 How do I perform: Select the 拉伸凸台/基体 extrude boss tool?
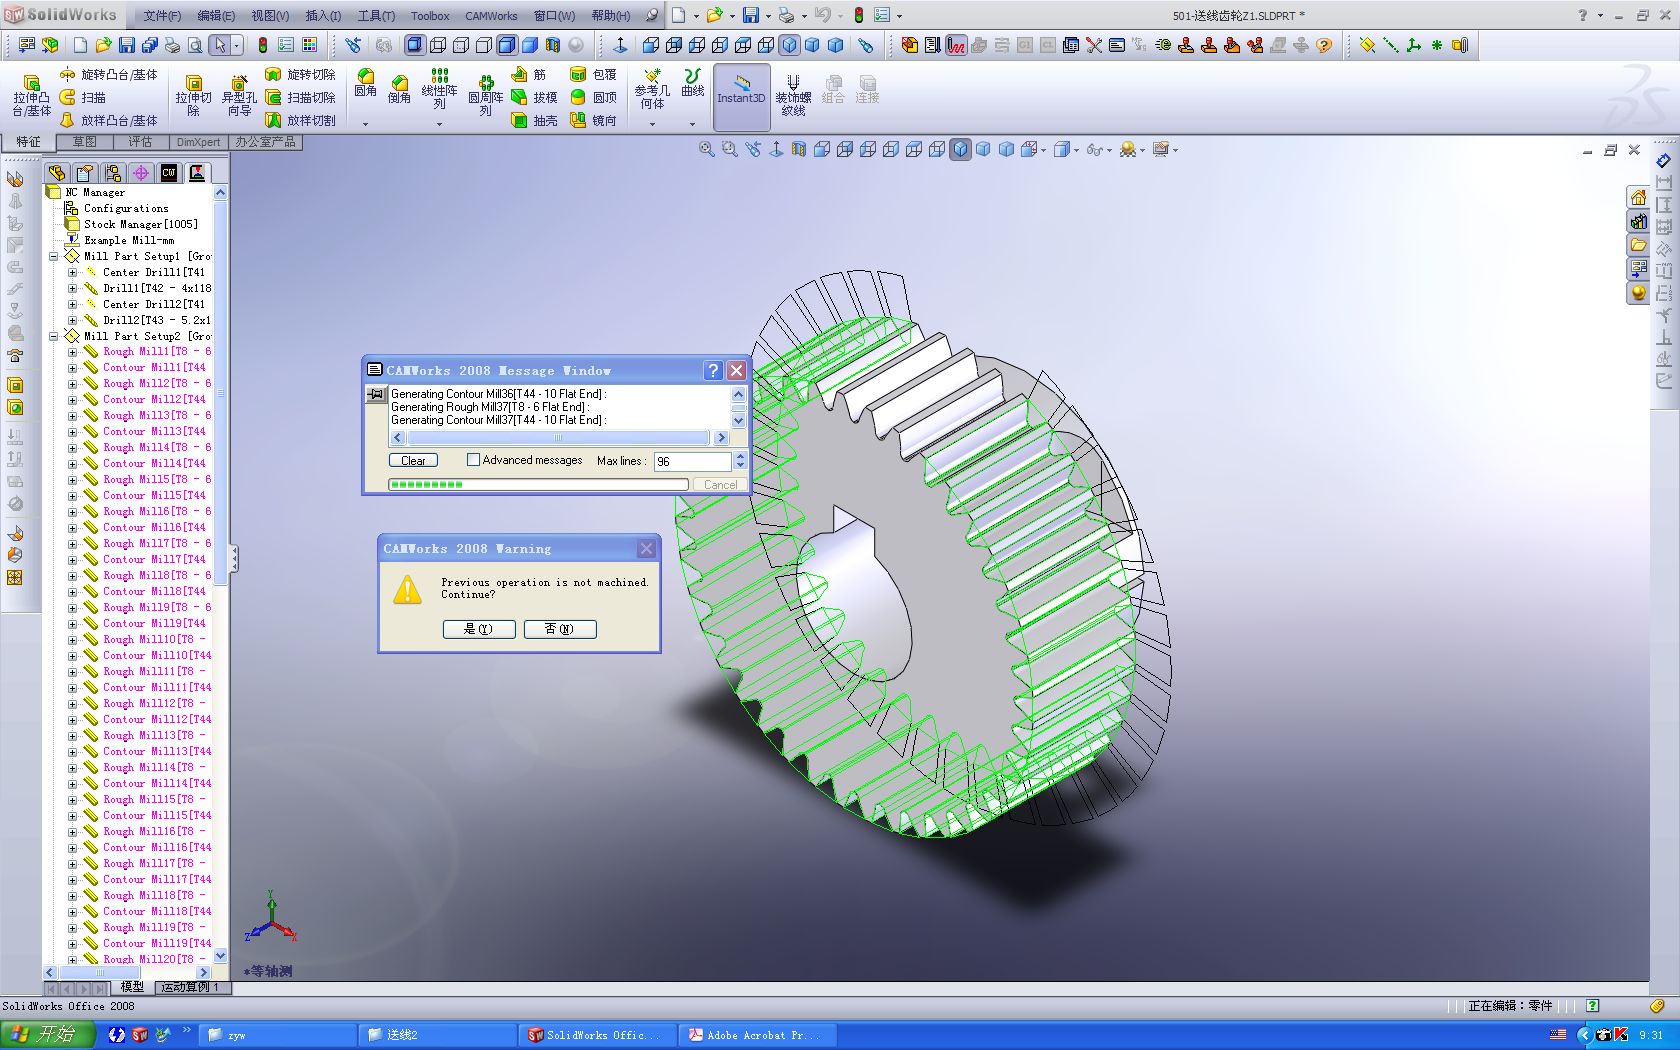tap(31, 96)
